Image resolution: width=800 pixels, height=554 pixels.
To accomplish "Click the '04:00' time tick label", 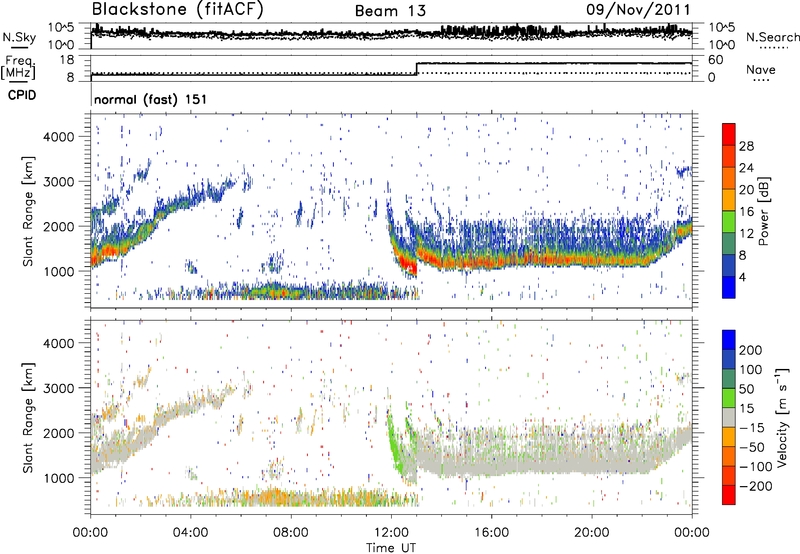I will (190, 533).
